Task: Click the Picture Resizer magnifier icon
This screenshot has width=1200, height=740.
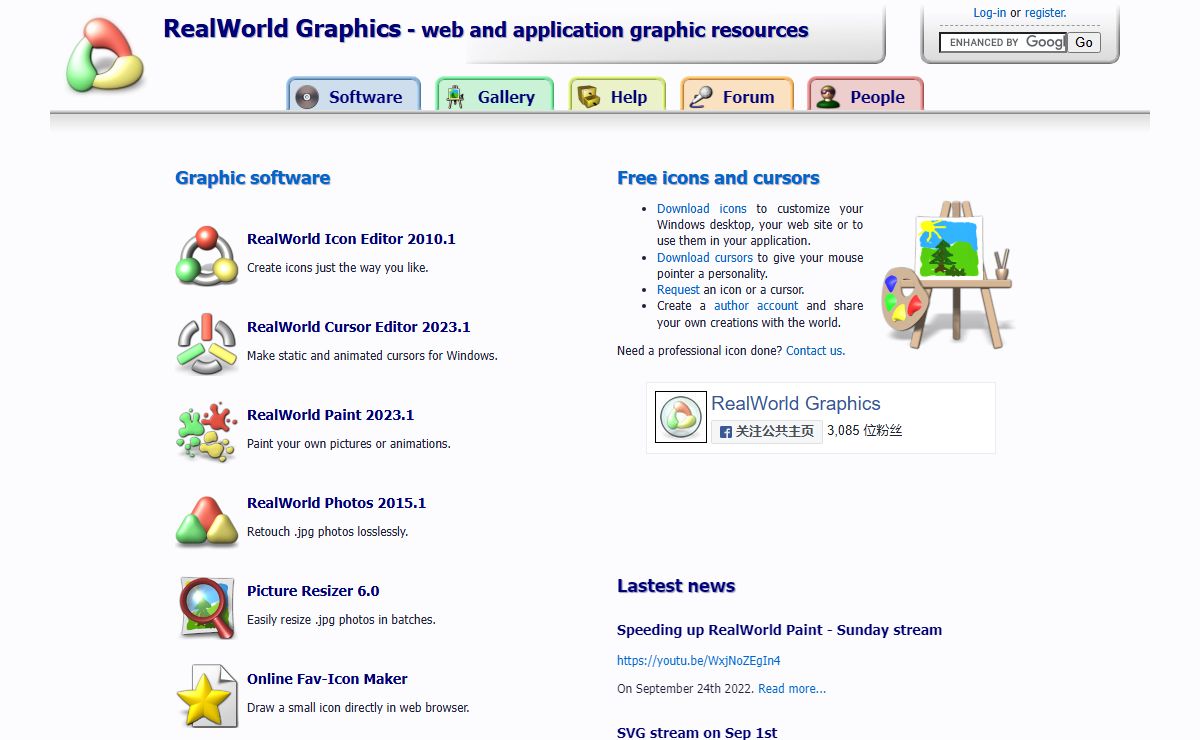Action: pos(206,607)
